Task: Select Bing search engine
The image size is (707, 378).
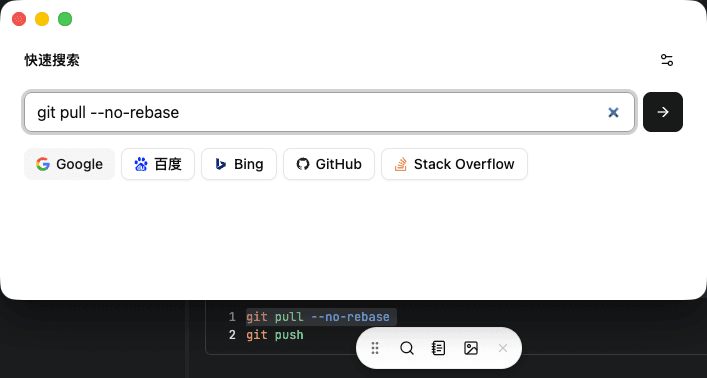Action: 239,164
